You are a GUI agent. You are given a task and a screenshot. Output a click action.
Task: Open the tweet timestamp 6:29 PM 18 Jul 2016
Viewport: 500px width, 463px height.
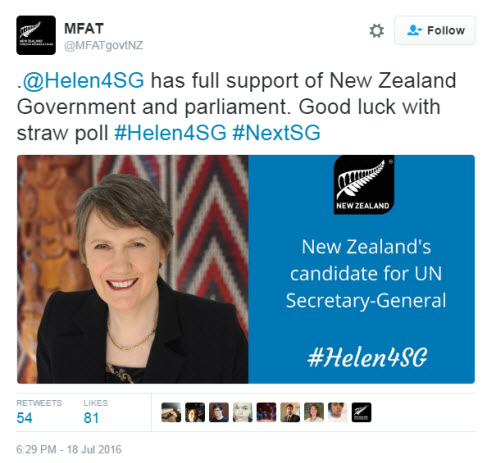(x=69, y=449)
